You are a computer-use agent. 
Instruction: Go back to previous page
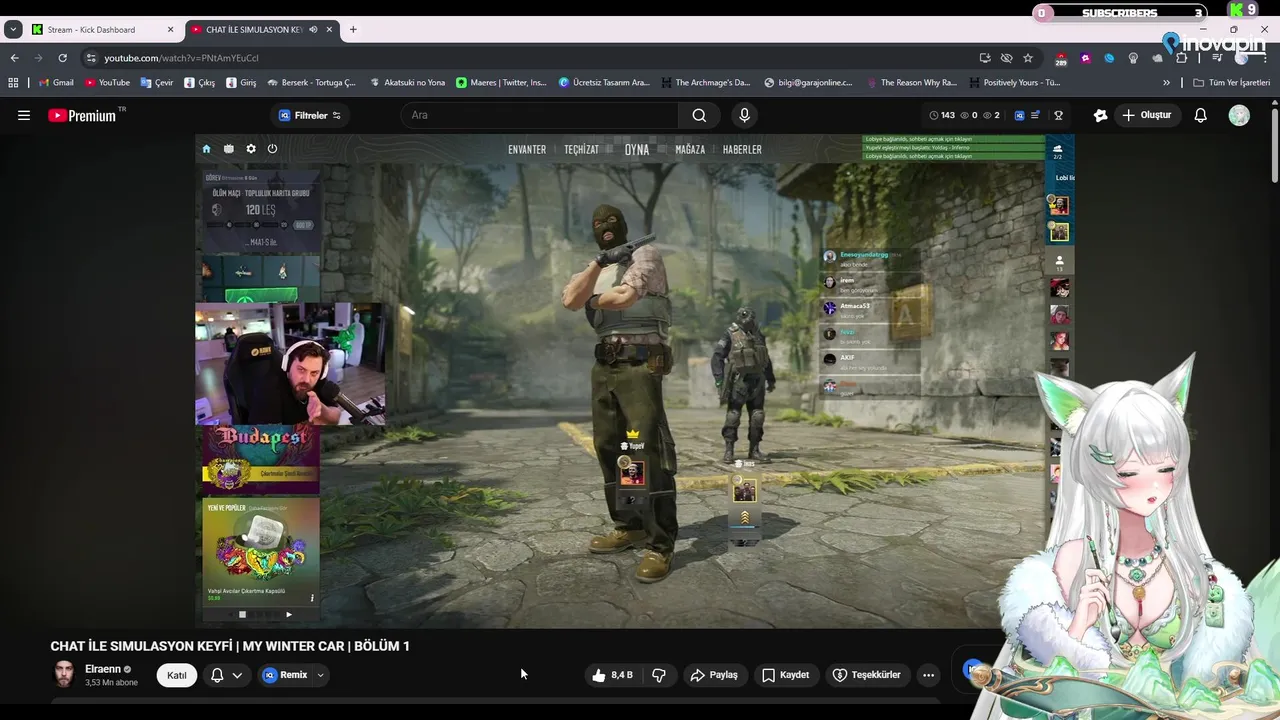click(14, 58)
